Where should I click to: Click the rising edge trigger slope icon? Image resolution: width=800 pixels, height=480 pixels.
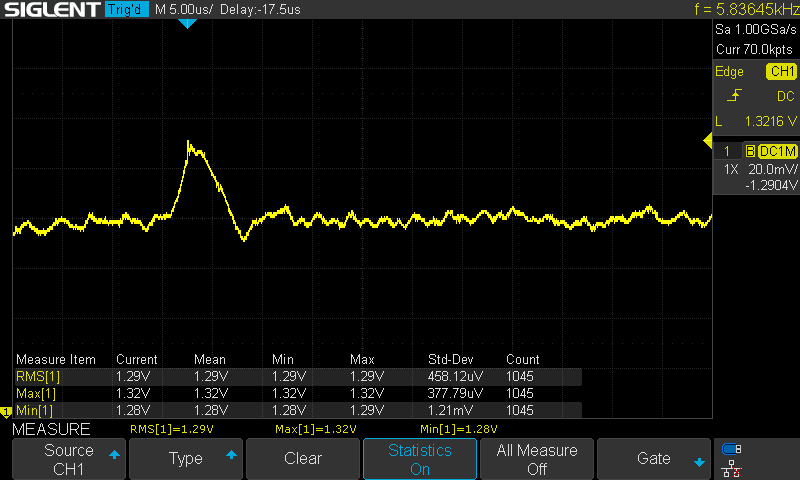734,95
